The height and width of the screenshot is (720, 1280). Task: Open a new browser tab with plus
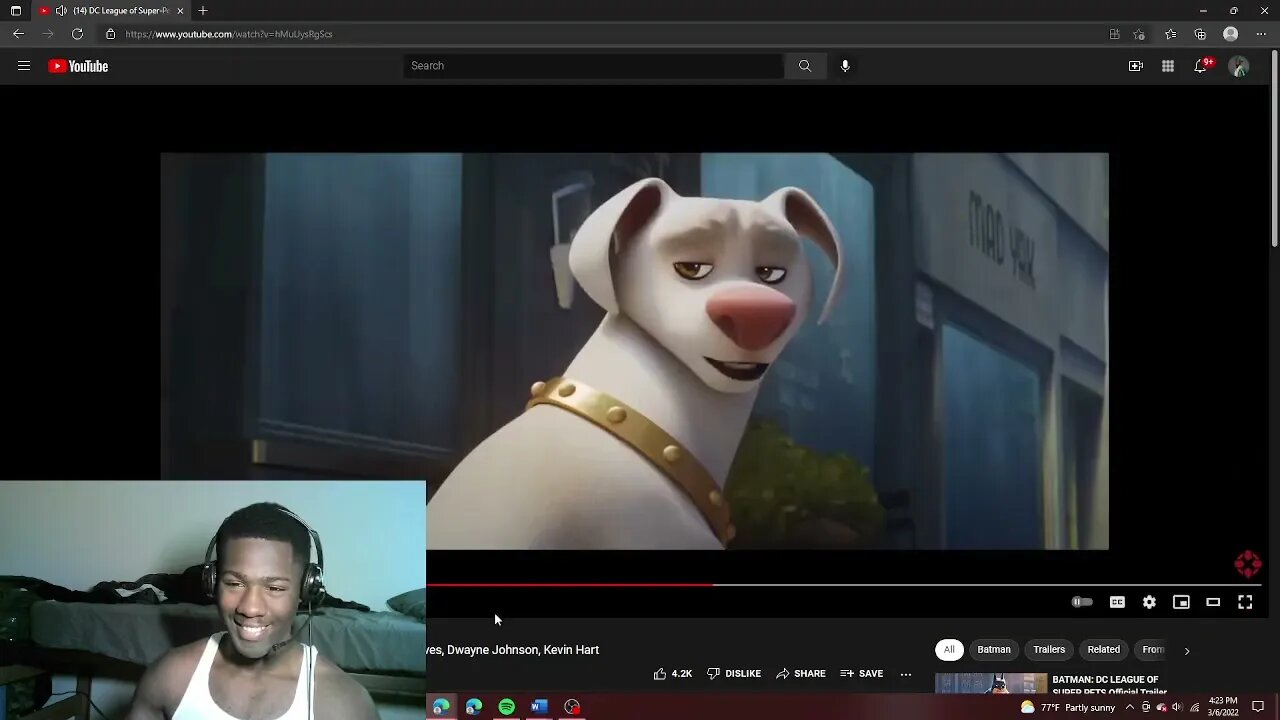pyautogui.click(x=203, y=10)
